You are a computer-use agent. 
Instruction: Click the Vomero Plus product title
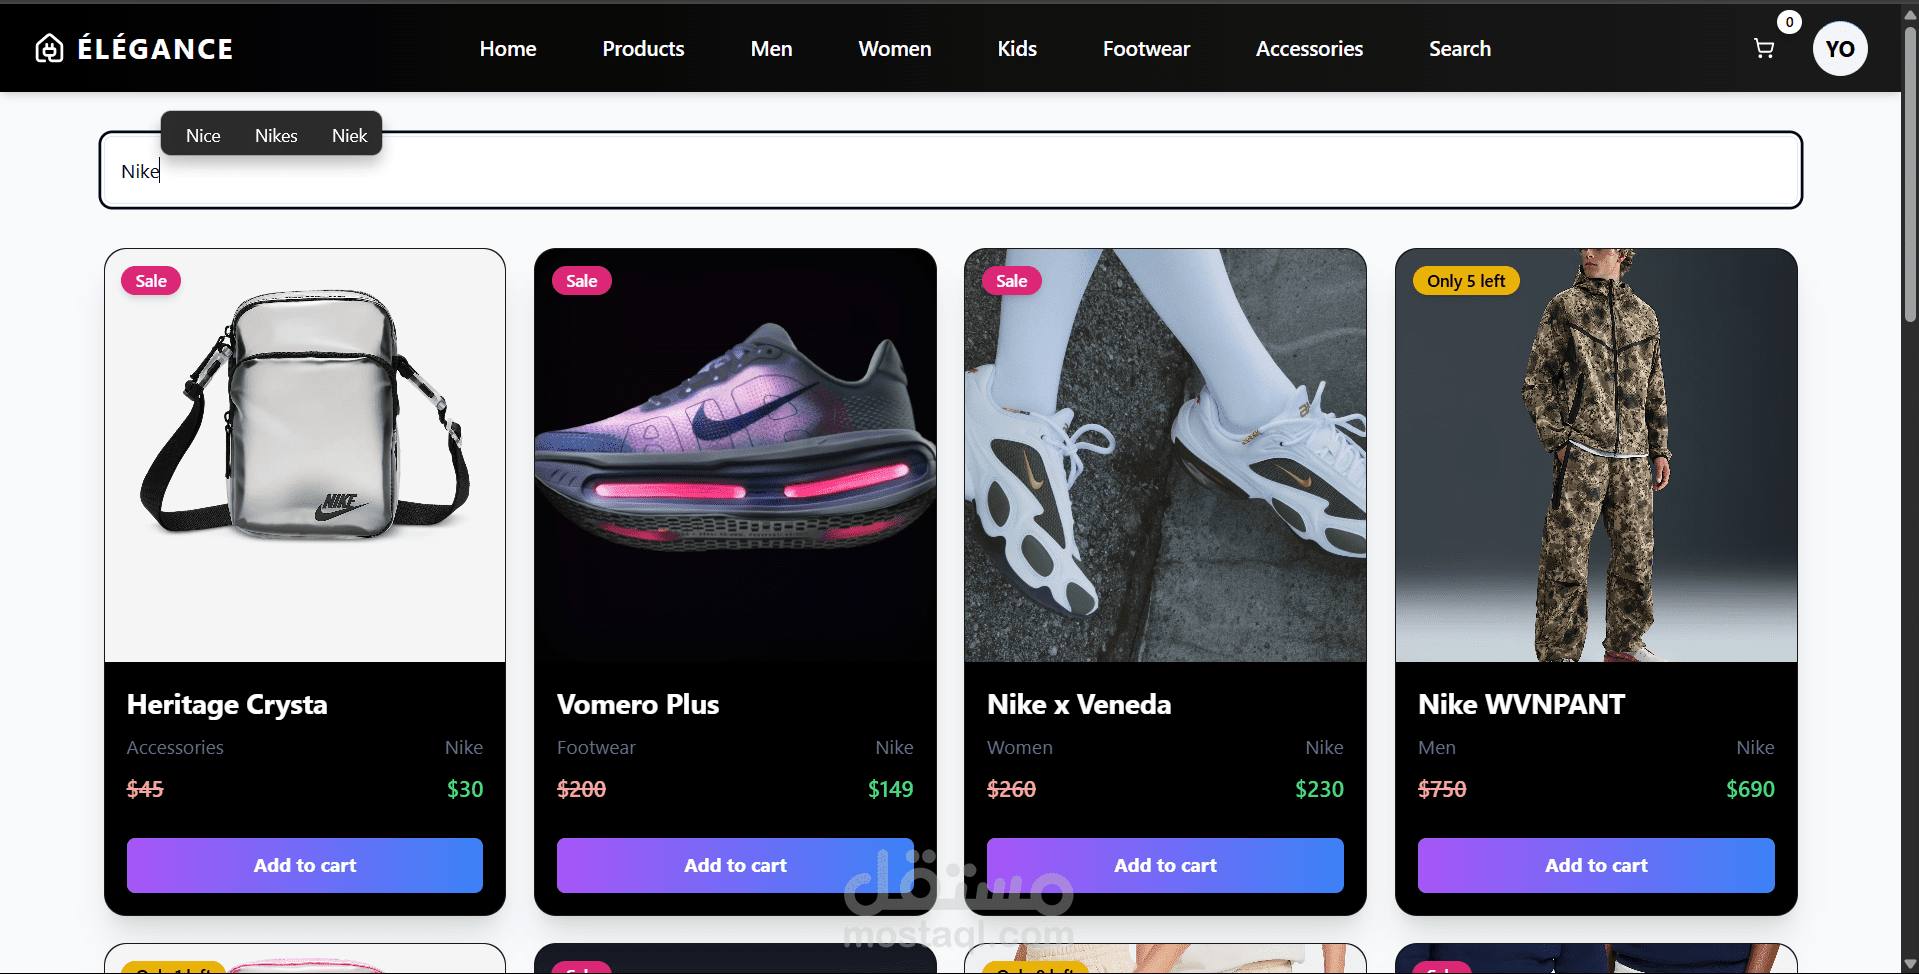[638, 705]
